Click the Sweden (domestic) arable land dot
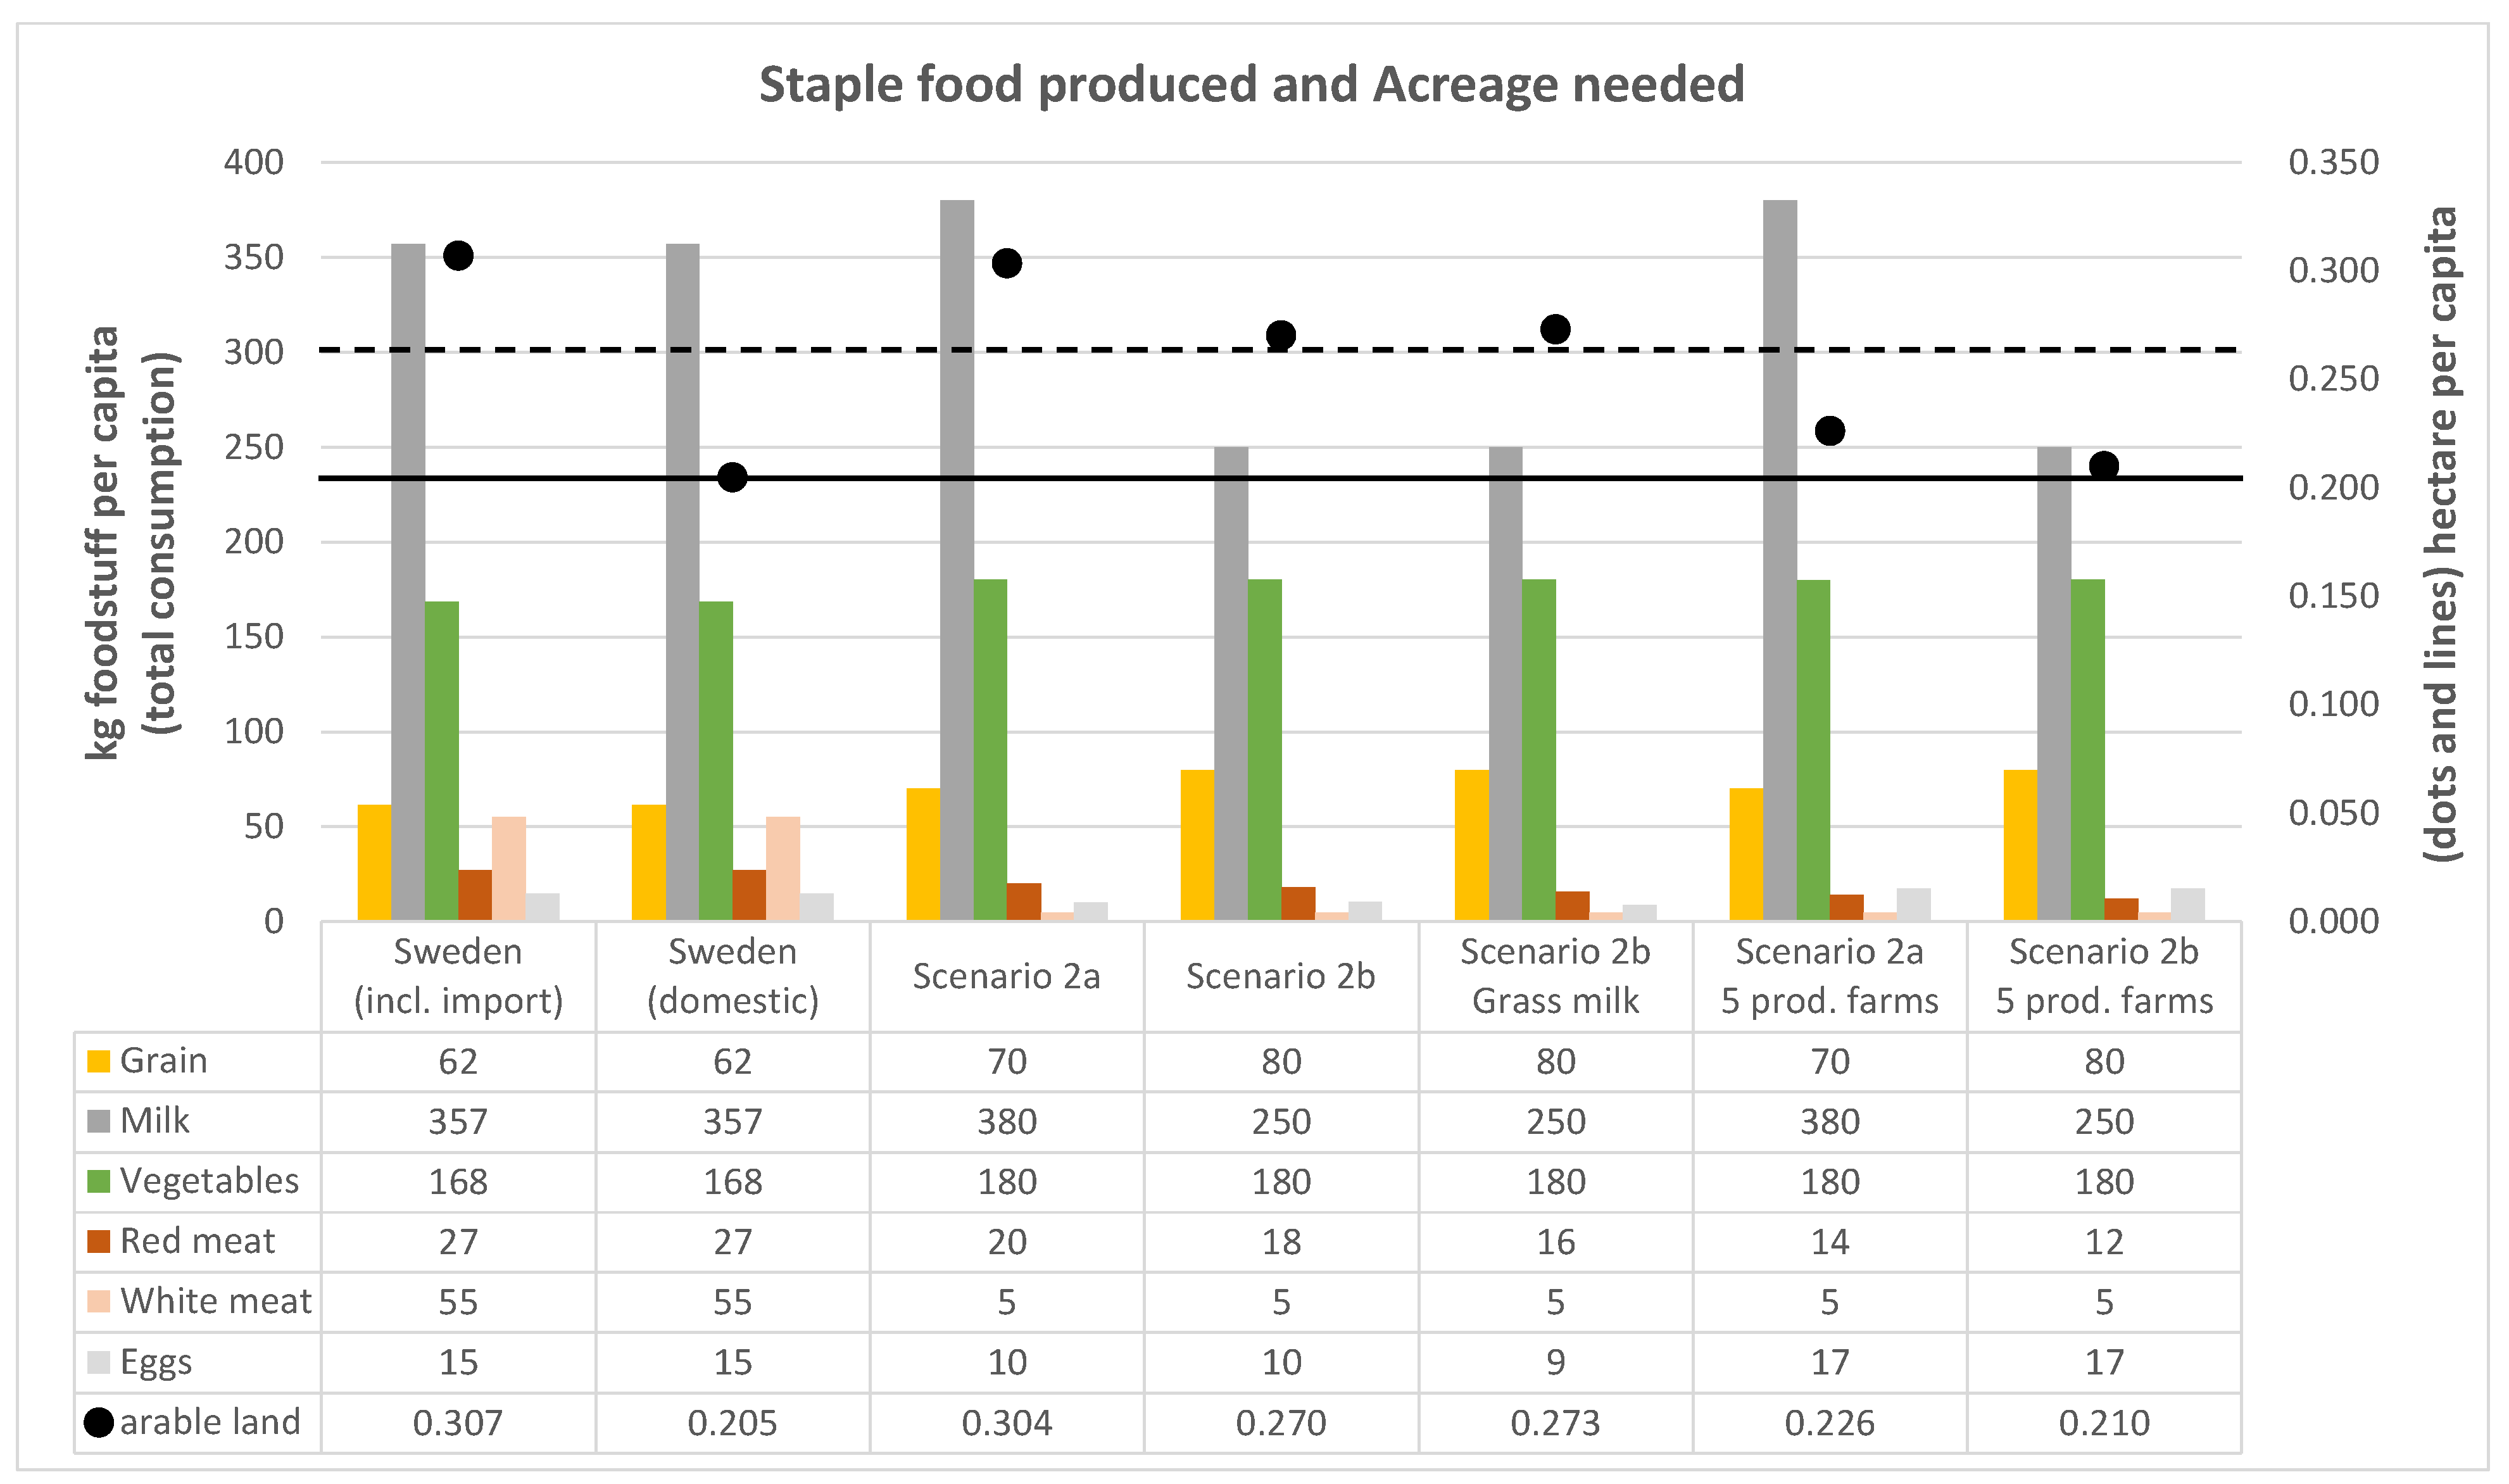 (732, 477)
